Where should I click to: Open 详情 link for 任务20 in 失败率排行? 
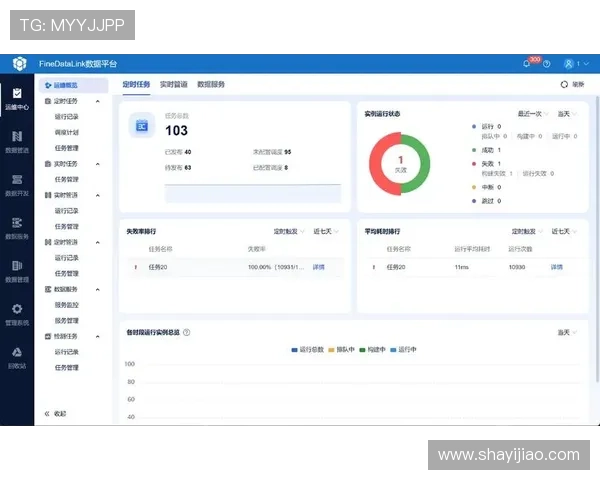pyautogui.click(x=319, y=267)
